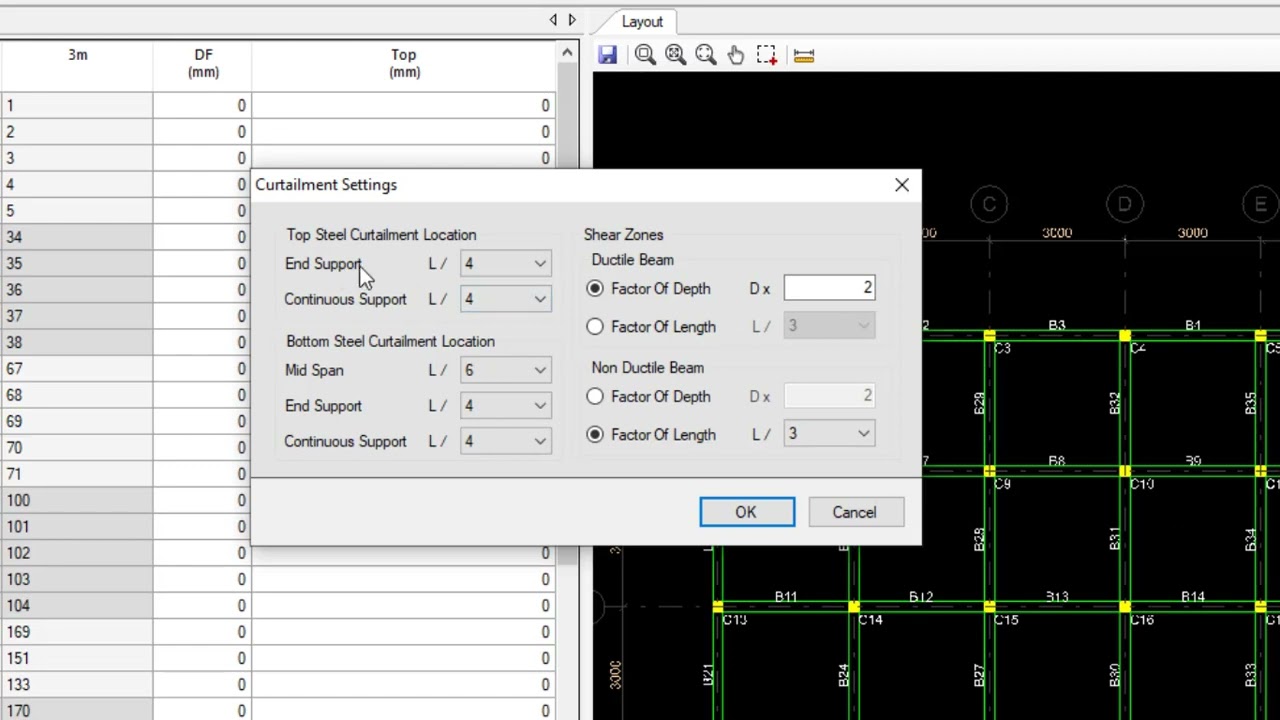
Task: Open Bottom Steel Continuous Support dropdown
Action: [506, 441]
